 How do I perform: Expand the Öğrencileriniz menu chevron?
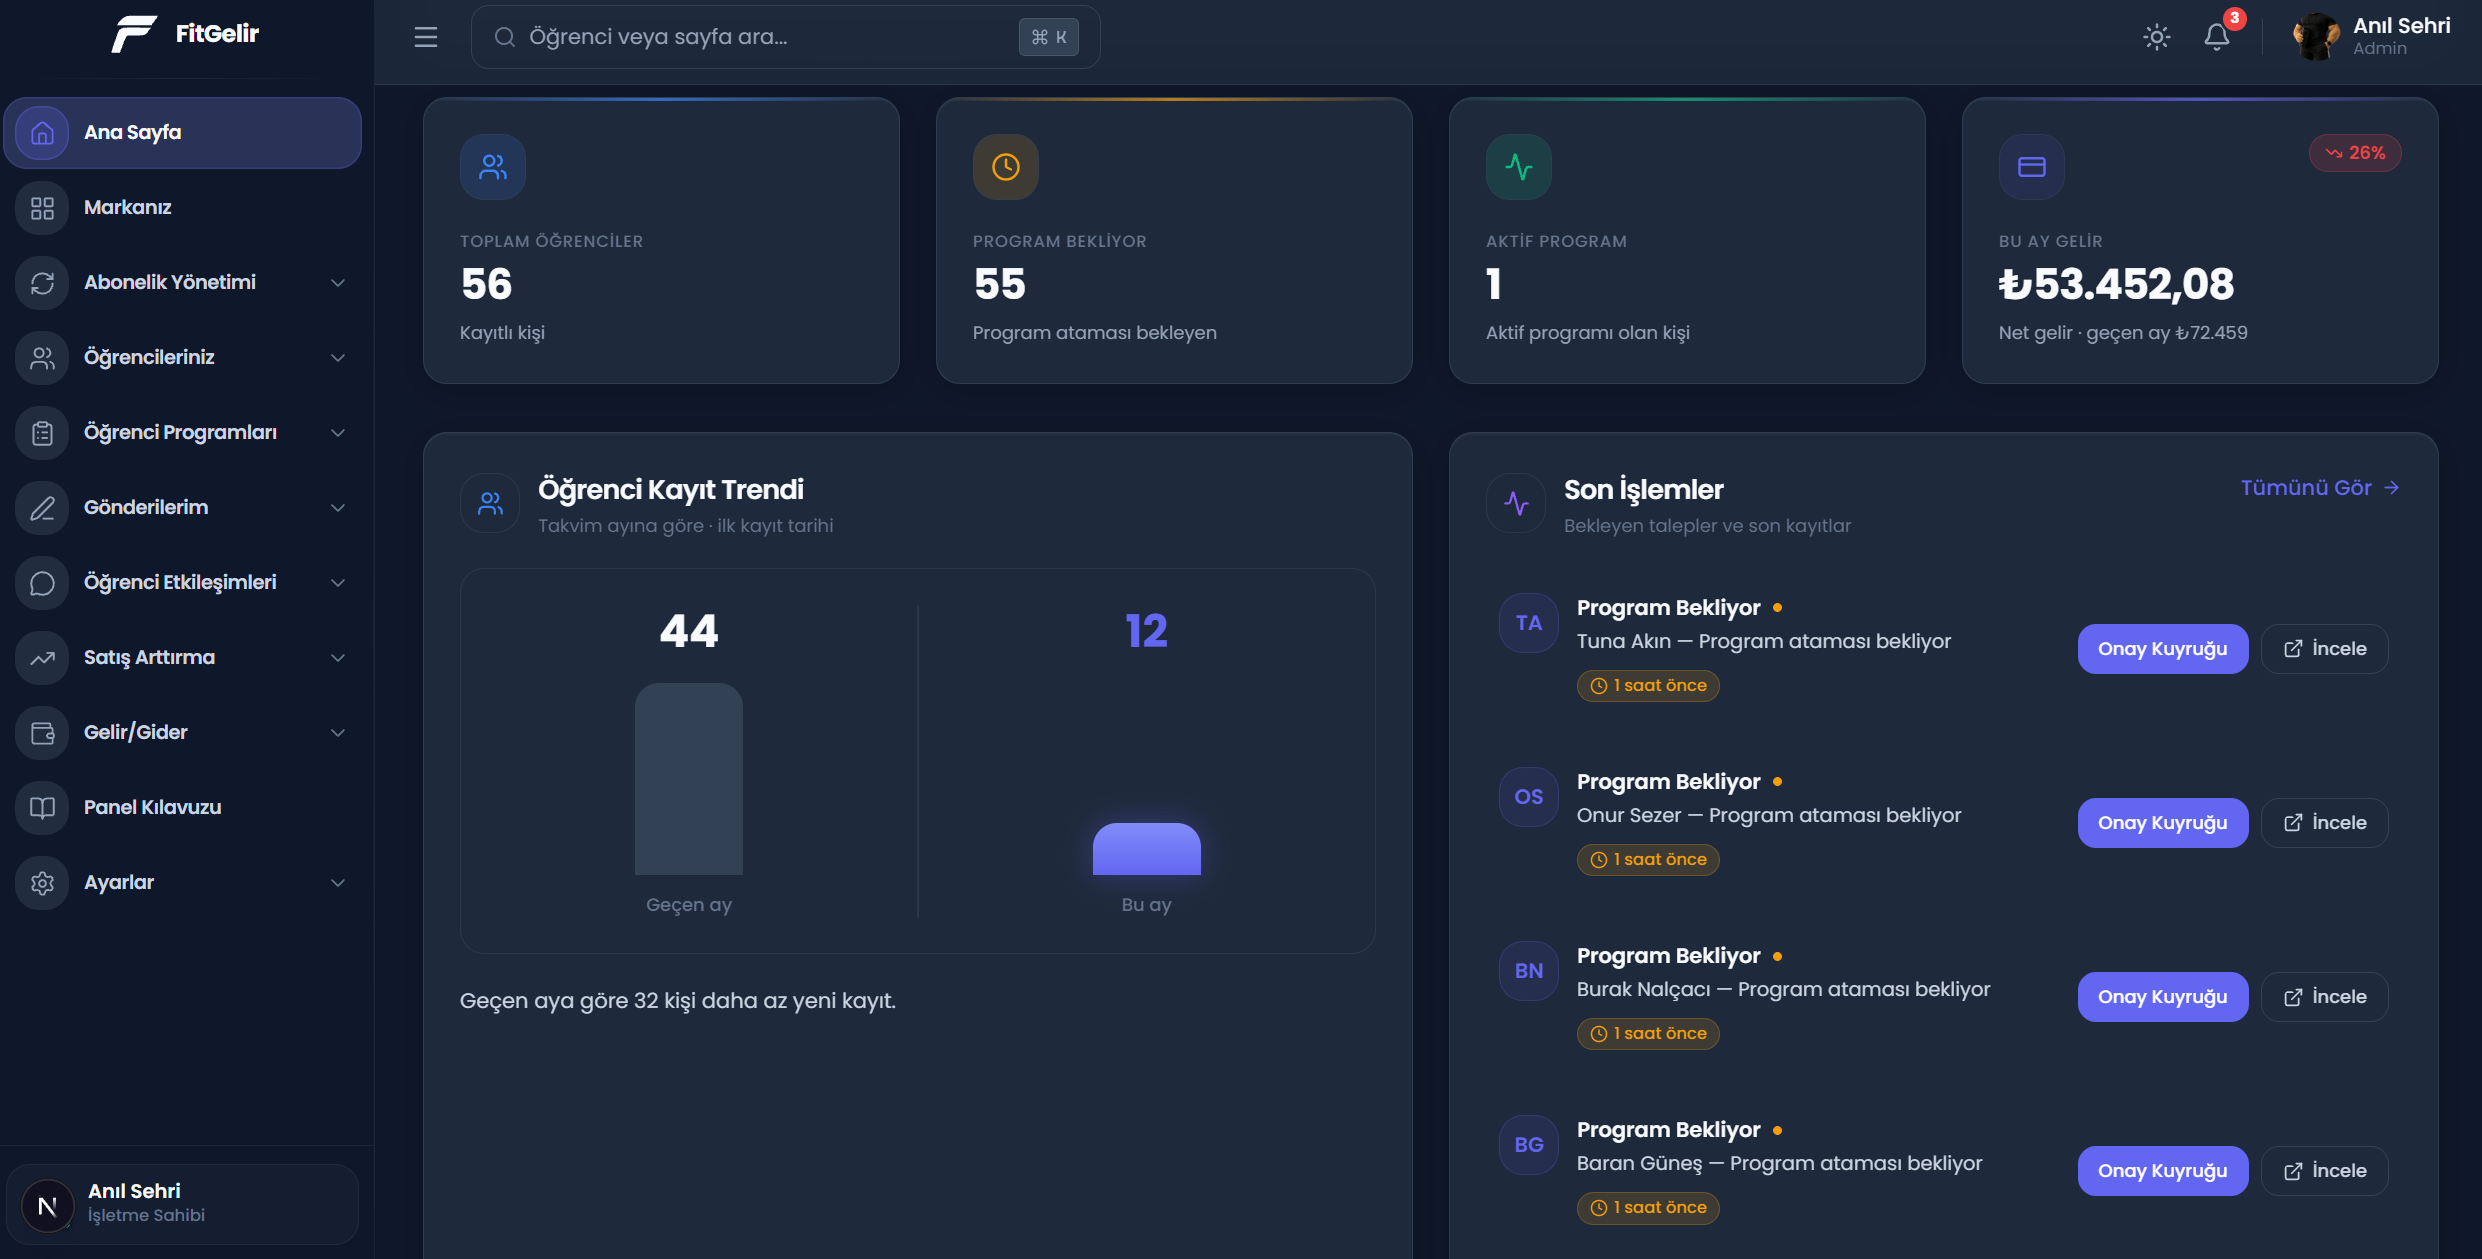tap(338, 358)
